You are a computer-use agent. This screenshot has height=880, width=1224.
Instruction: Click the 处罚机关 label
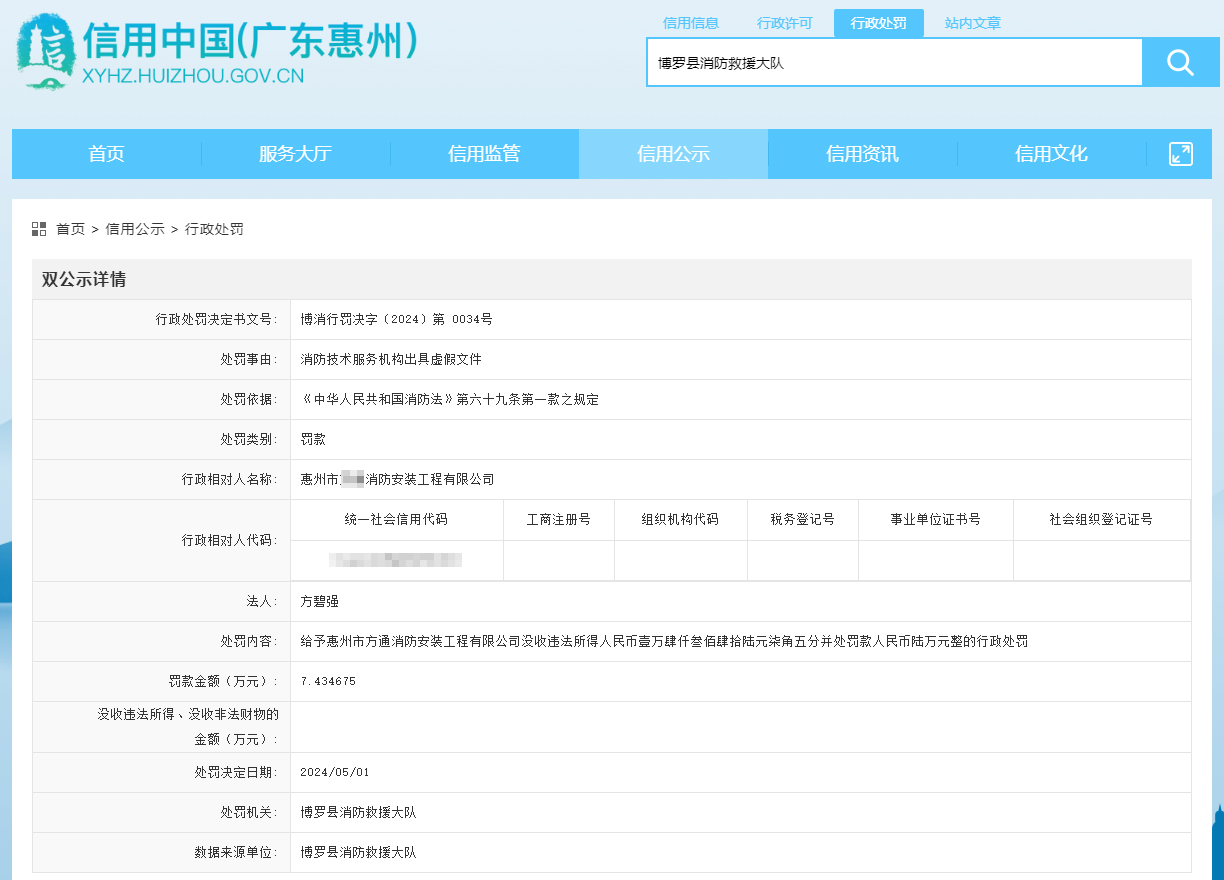point(250,813)
